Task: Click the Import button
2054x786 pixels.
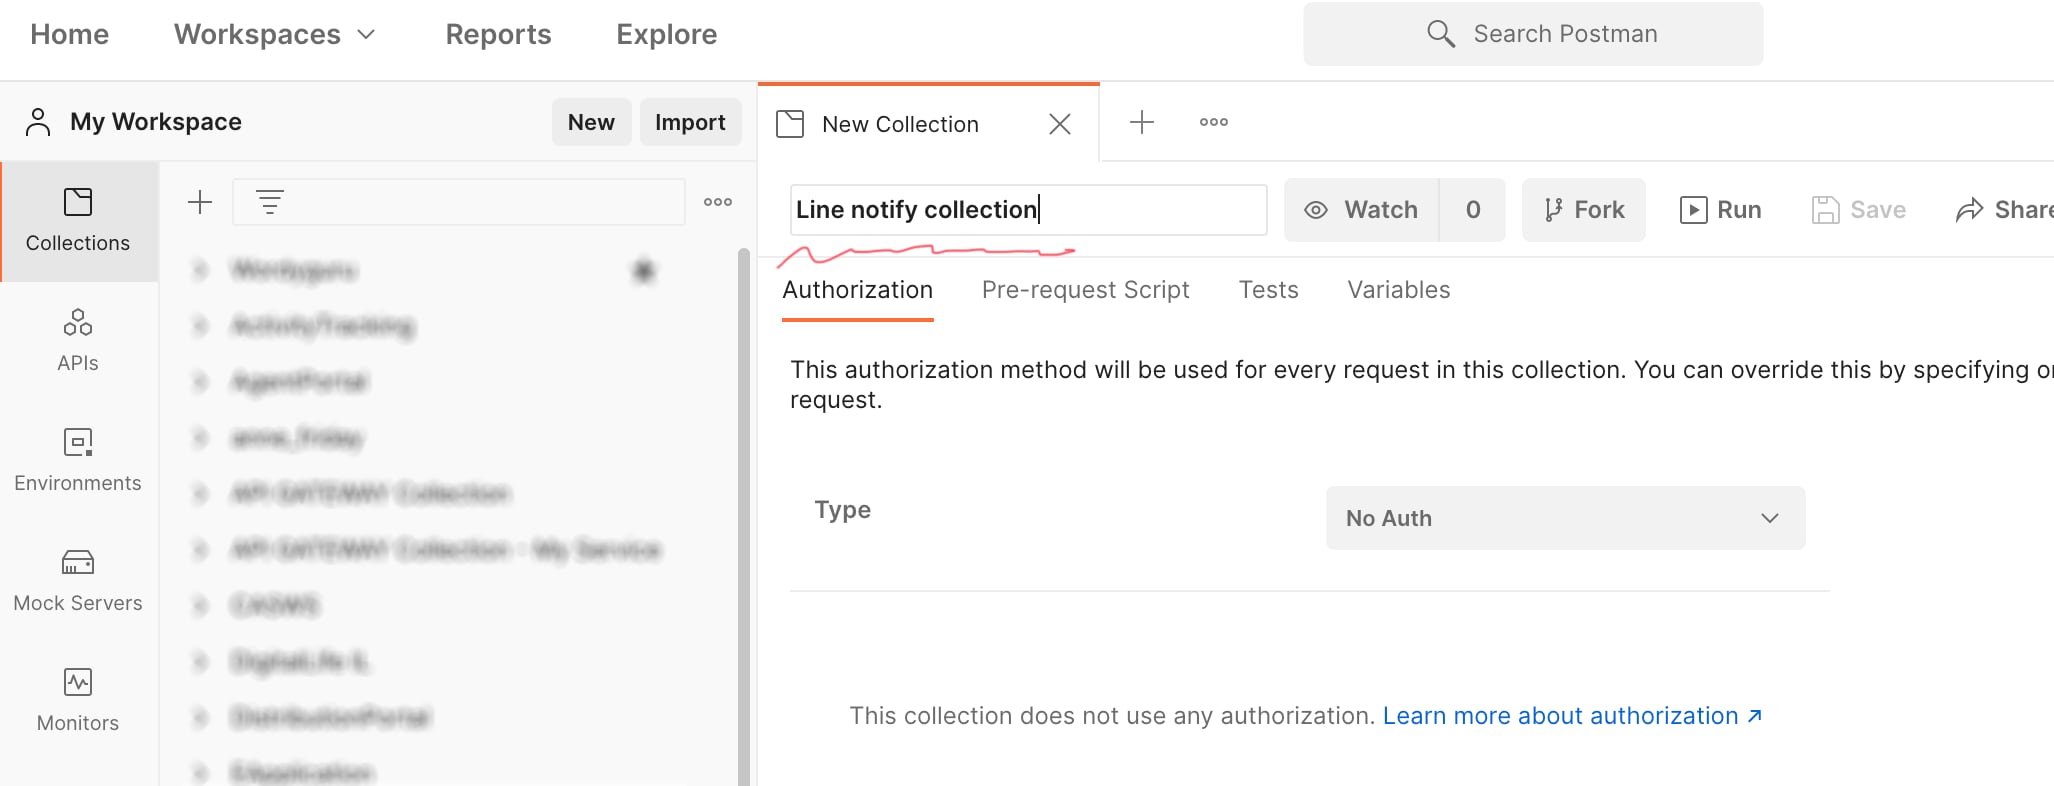Action: click(x=690, y=122)
